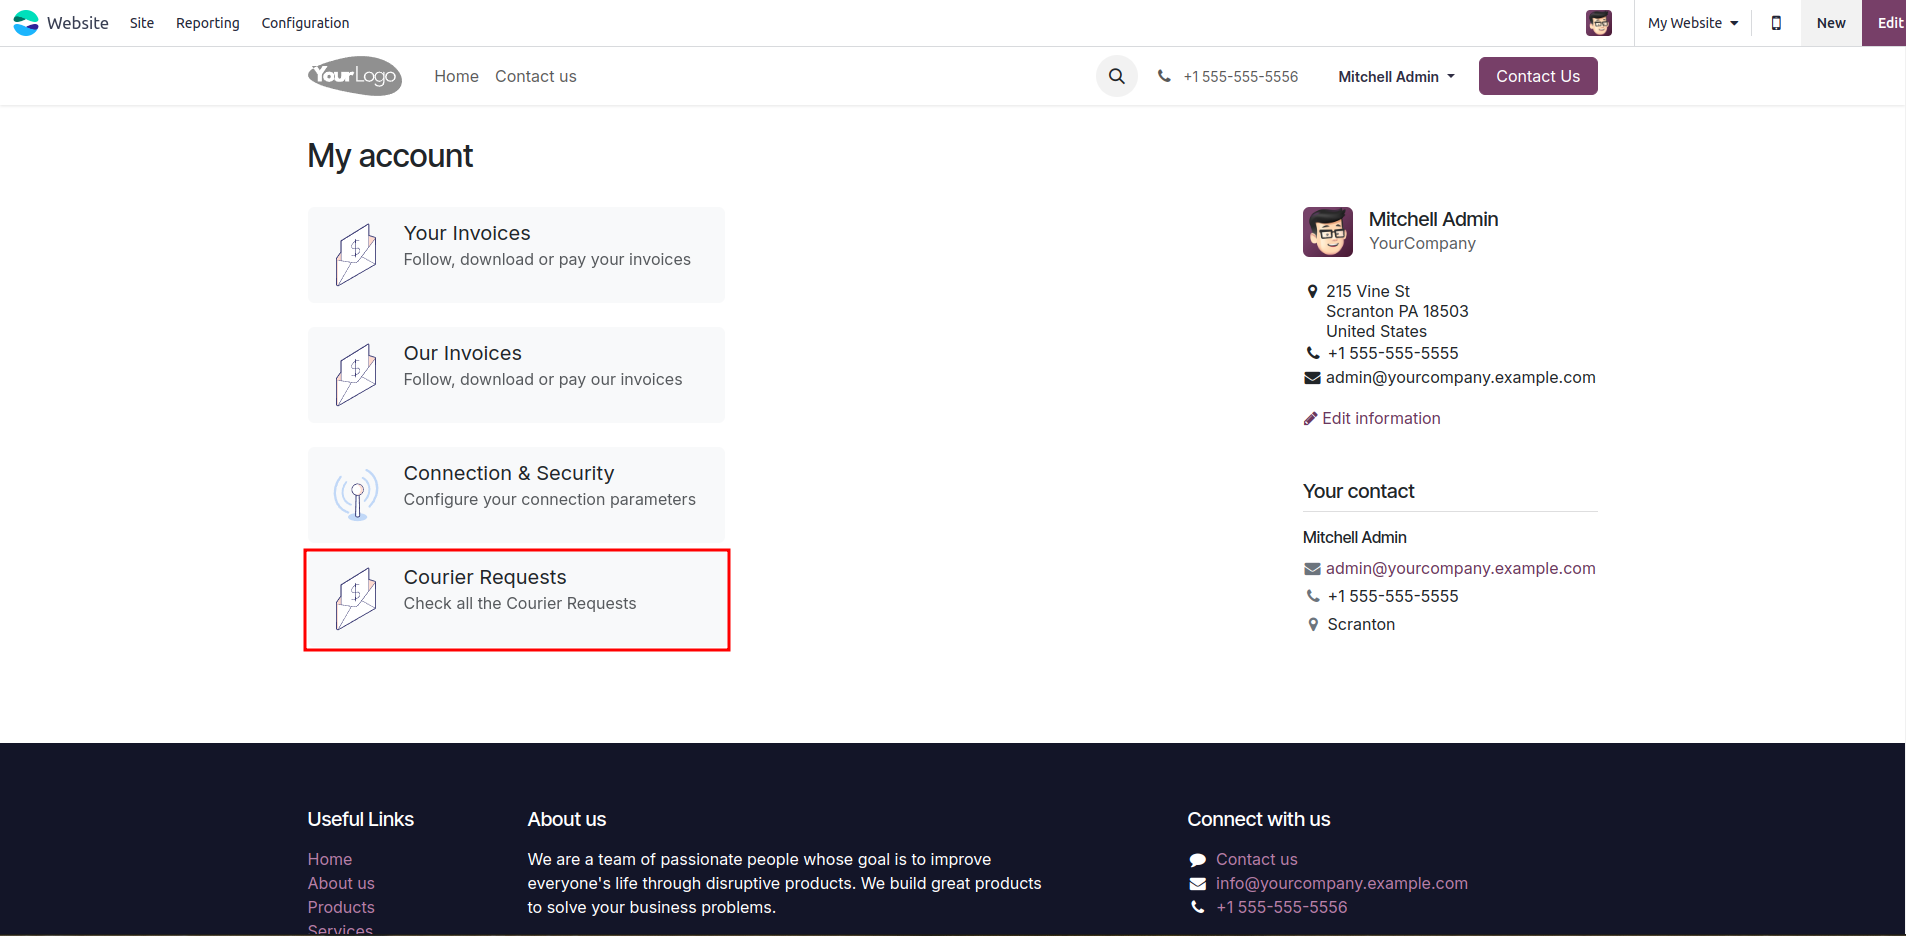Click the Your Invoices envelope icon
The image size is (1906, 936).
(356, 254)
